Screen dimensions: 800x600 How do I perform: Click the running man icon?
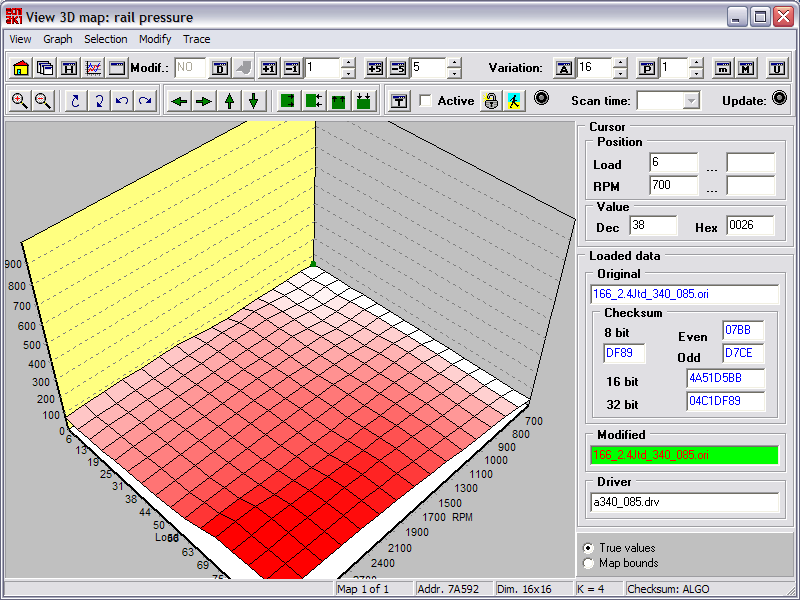pyautogui.click(x=513, y=101)
